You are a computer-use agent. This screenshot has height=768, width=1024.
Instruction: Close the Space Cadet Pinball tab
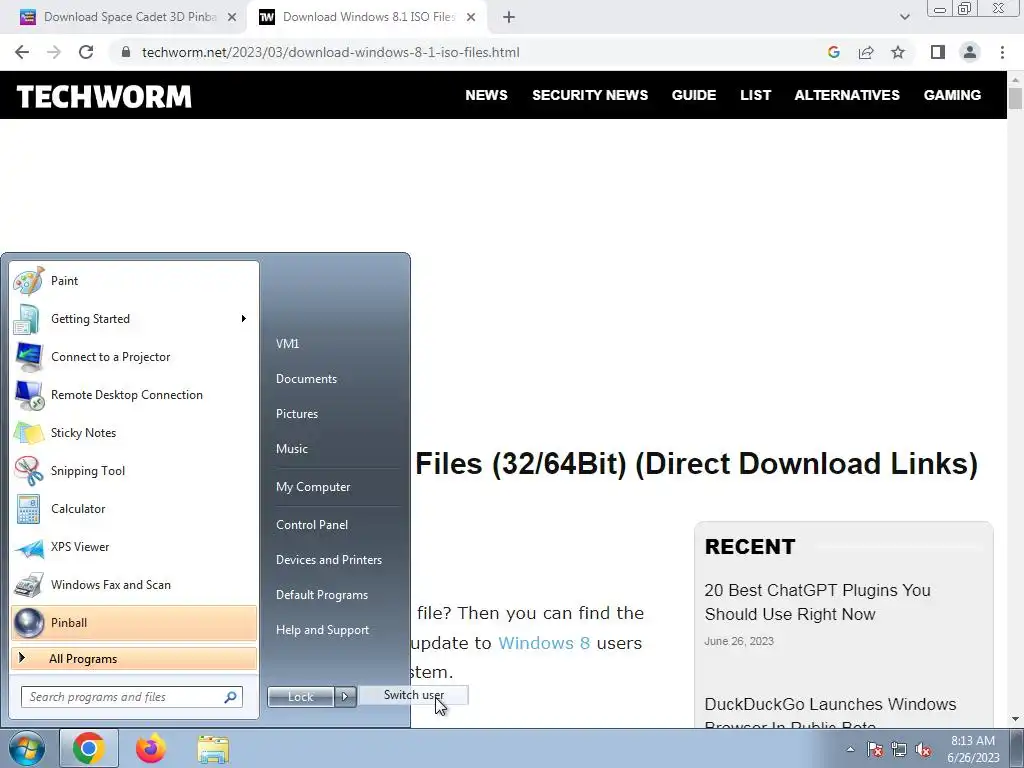232,18
